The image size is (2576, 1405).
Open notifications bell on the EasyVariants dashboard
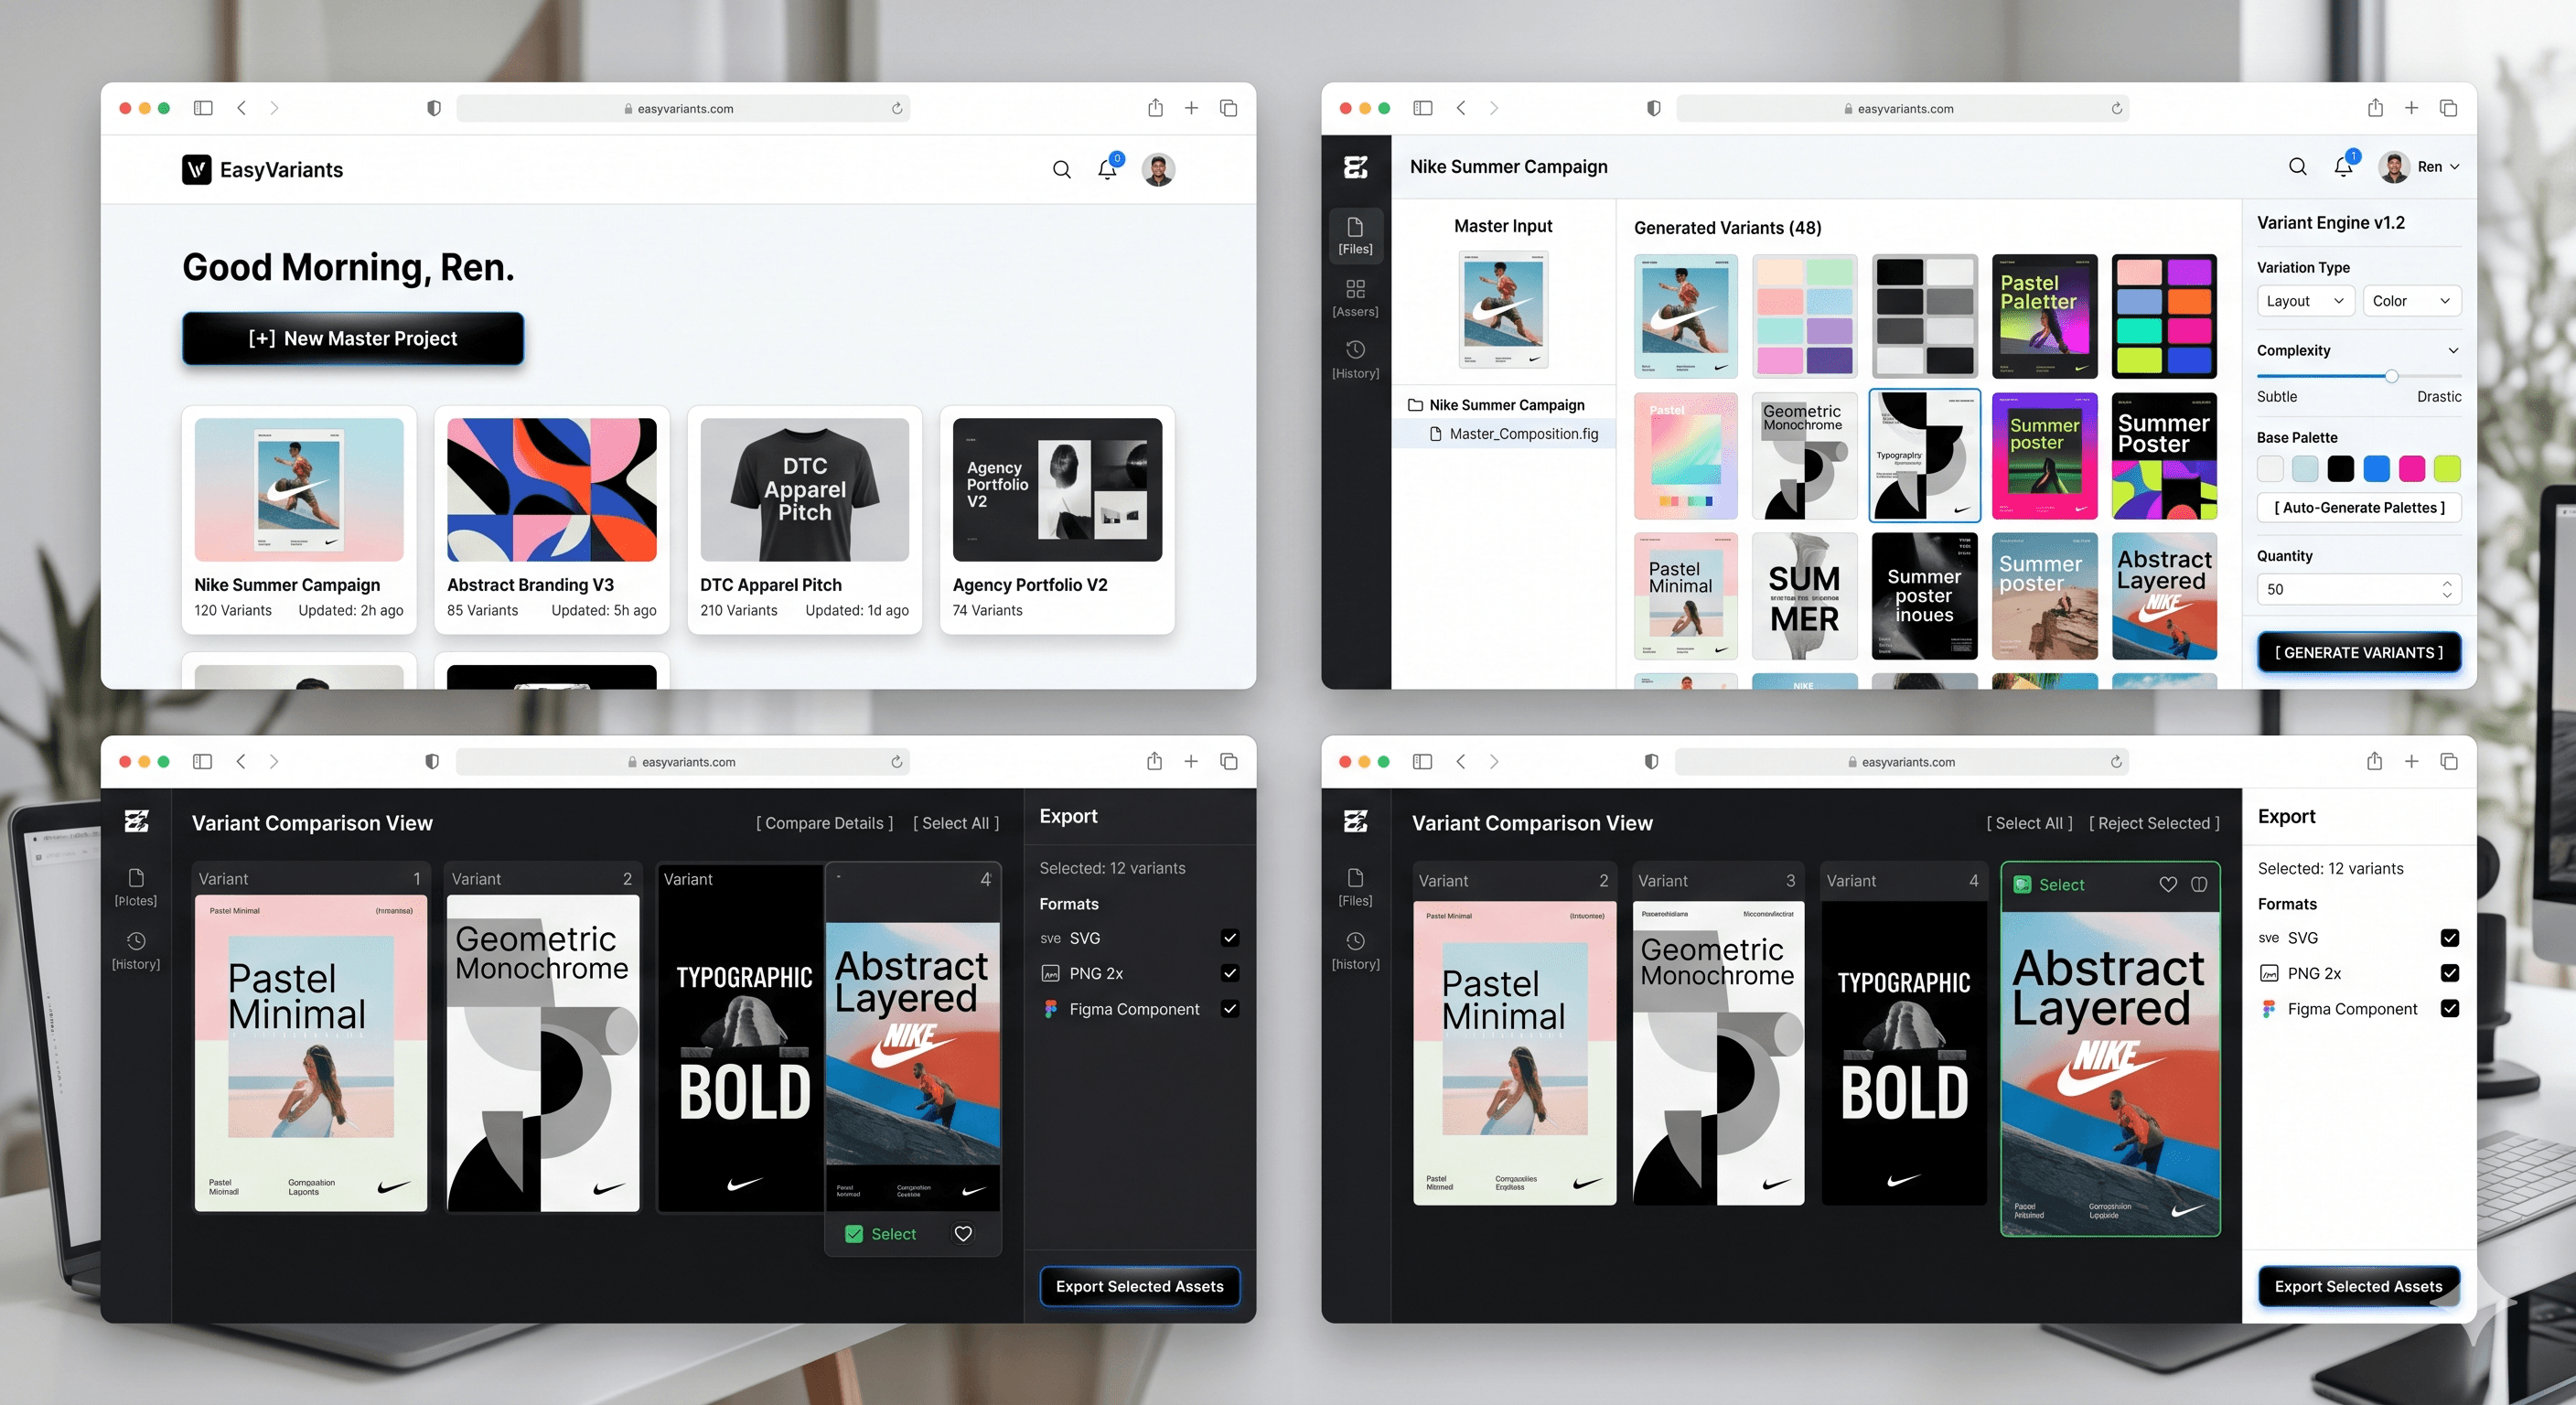coord(1107,169)
